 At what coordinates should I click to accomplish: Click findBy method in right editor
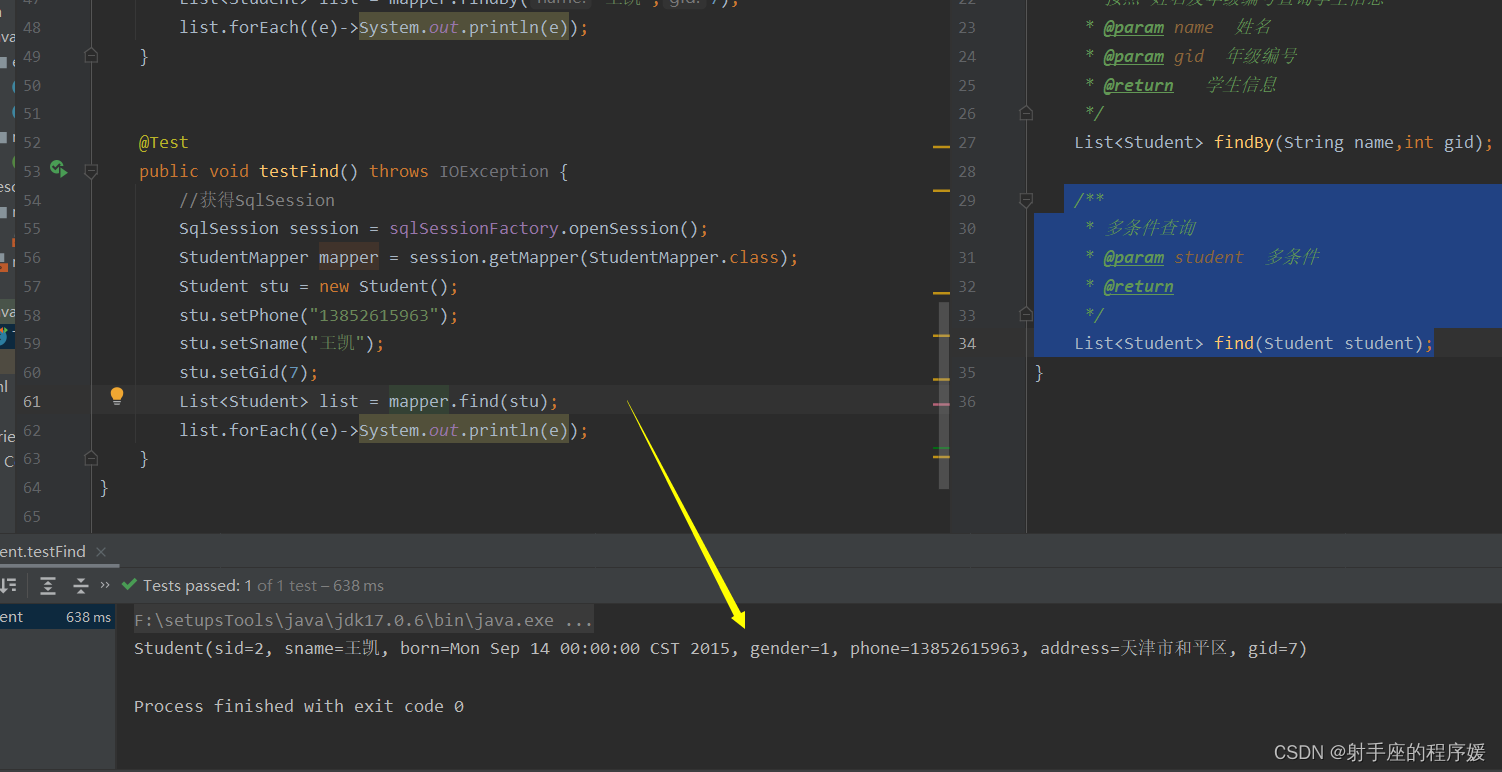point(1244,142)
